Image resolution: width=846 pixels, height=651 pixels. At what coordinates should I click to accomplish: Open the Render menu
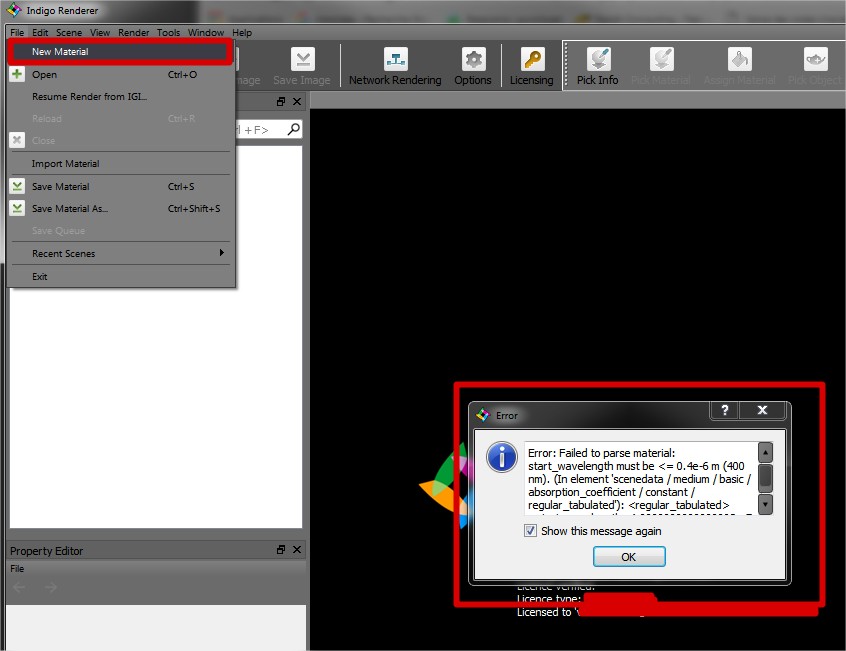click(x=133, y=32)
